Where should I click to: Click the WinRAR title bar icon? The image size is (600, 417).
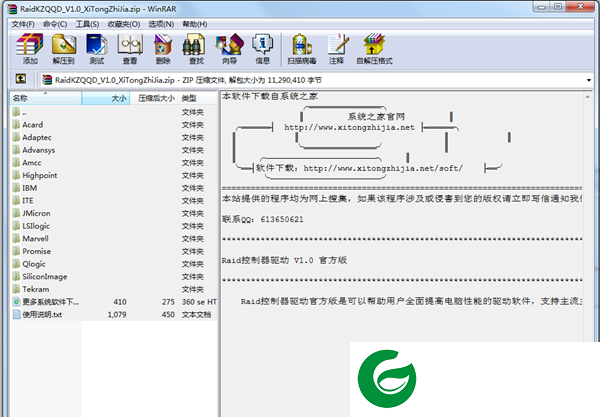tap(12, 8)
